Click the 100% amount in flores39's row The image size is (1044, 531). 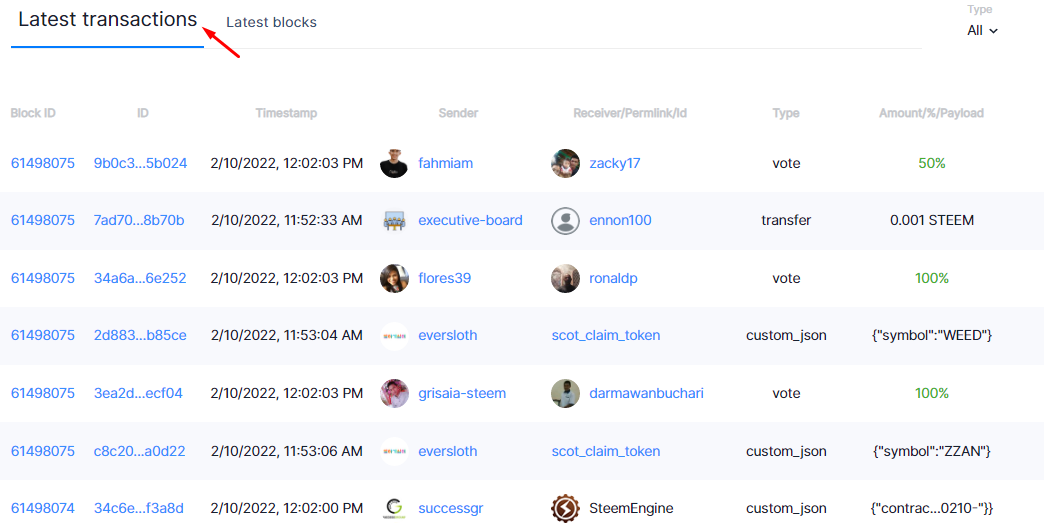(x=931, y=278)
